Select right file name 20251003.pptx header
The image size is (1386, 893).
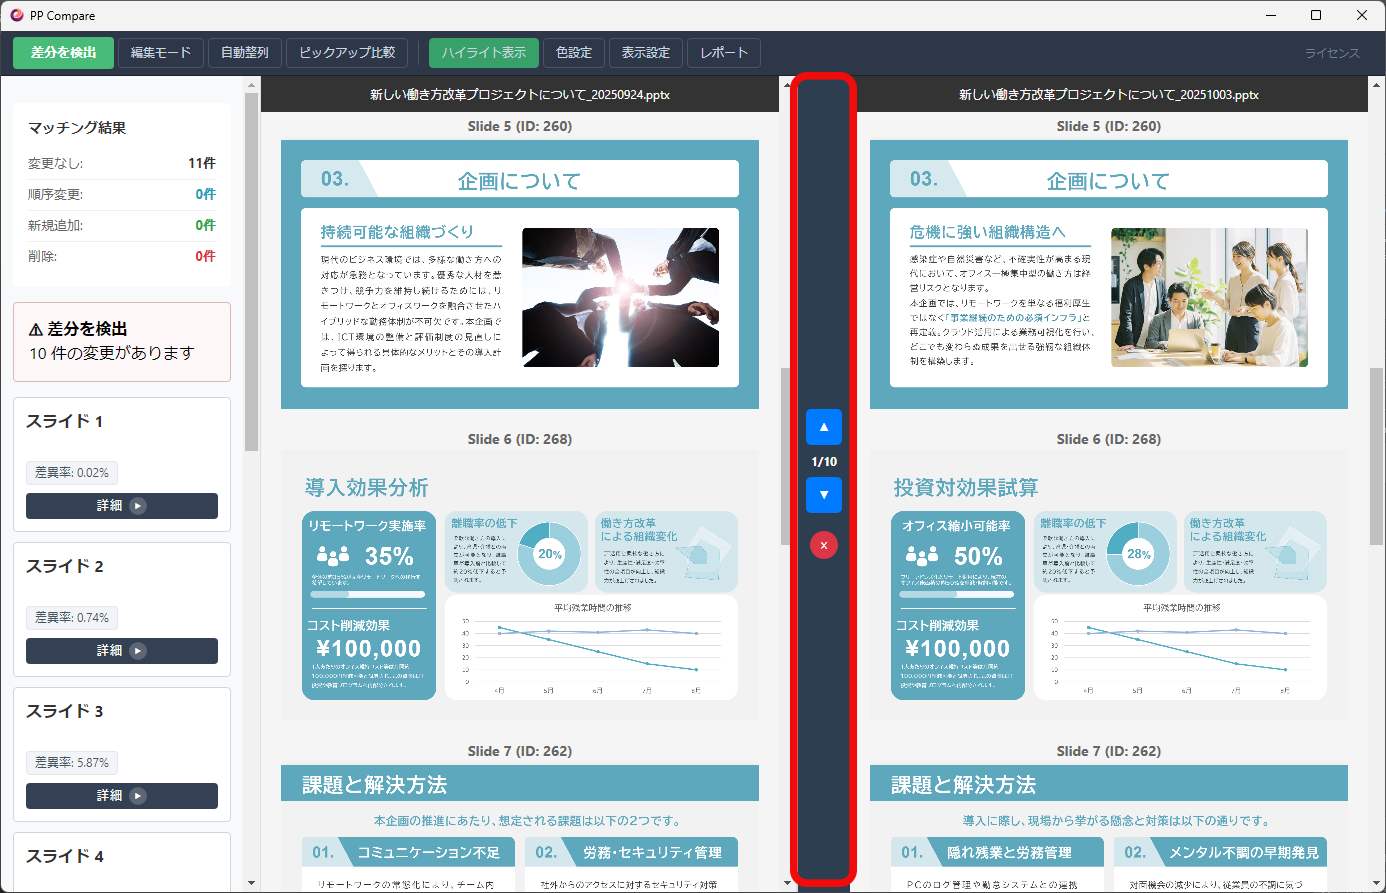pos(1109,95)
